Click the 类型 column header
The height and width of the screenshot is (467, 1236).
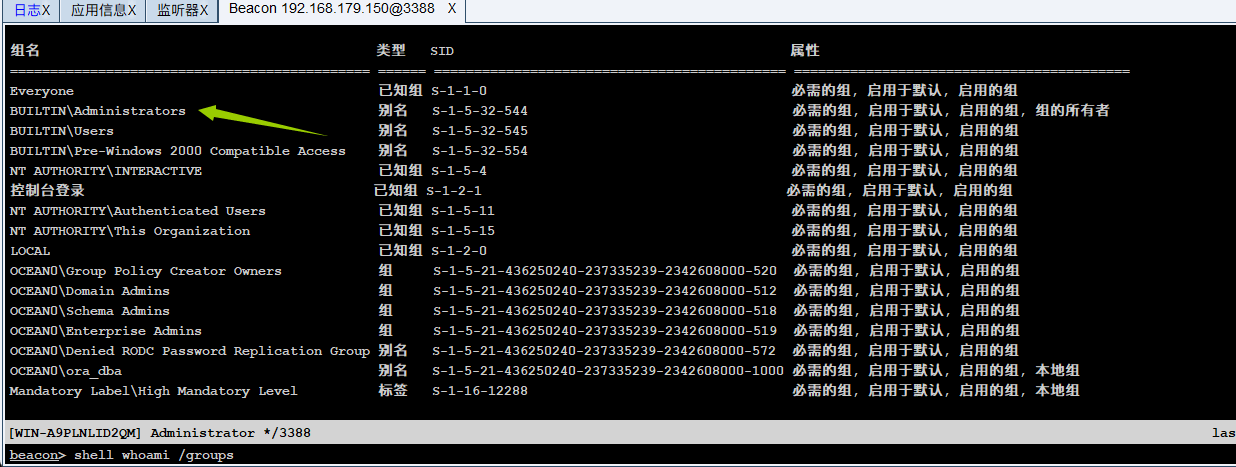[391, 50]
